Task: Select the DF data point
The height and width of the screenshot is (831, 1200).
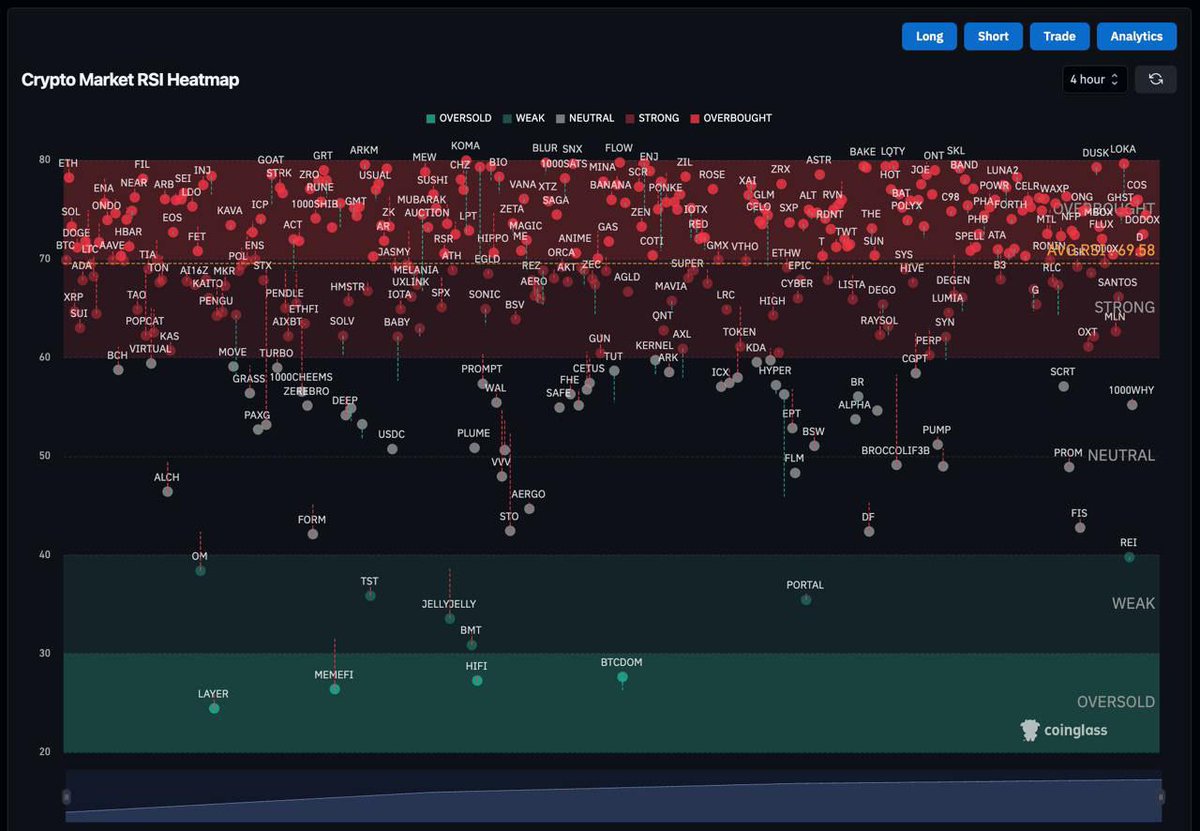Action: [869, 531]
